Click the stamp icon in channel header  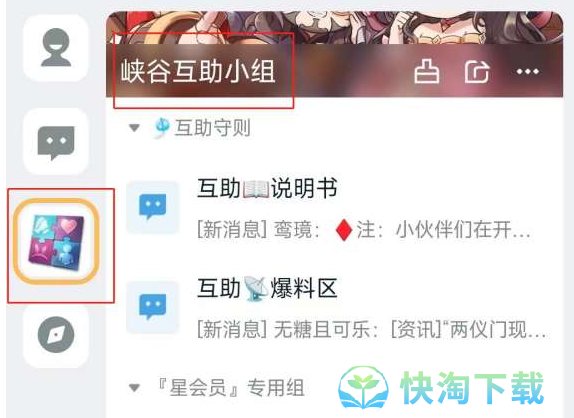tap(427, 71)
